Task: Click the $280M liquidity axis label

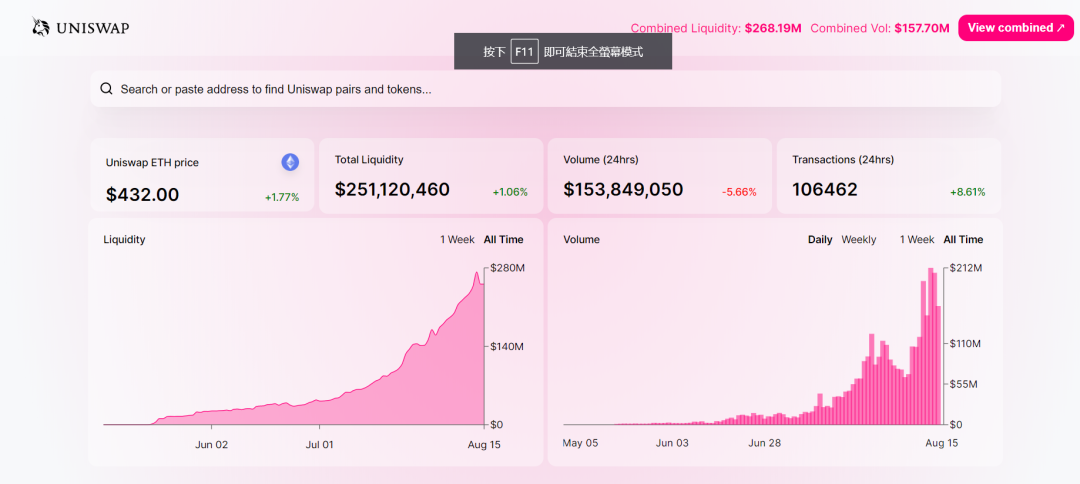Action: [508, 268]
